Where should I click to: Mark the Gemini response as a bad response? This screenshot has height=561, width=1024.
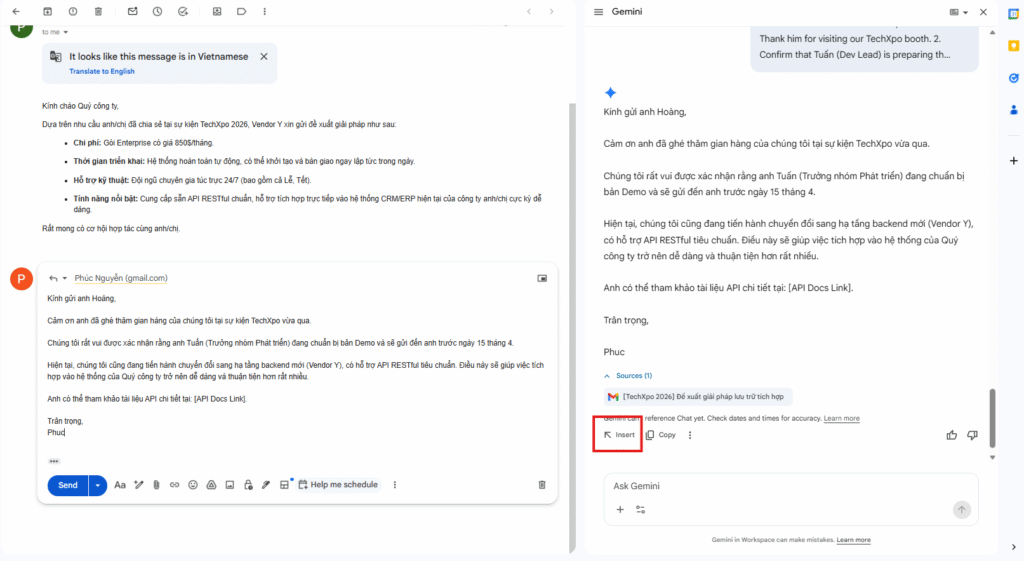972,435
